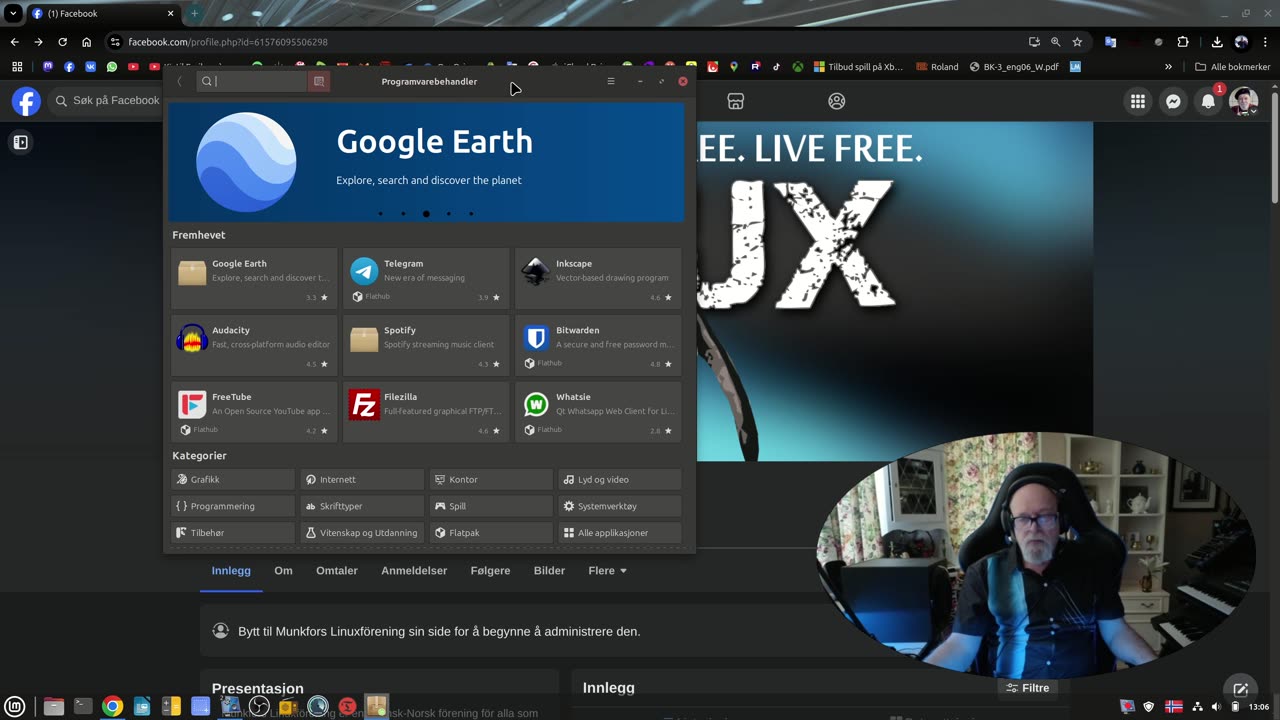
Task: Select last banner carousel dot
Action: click(471, 213)
